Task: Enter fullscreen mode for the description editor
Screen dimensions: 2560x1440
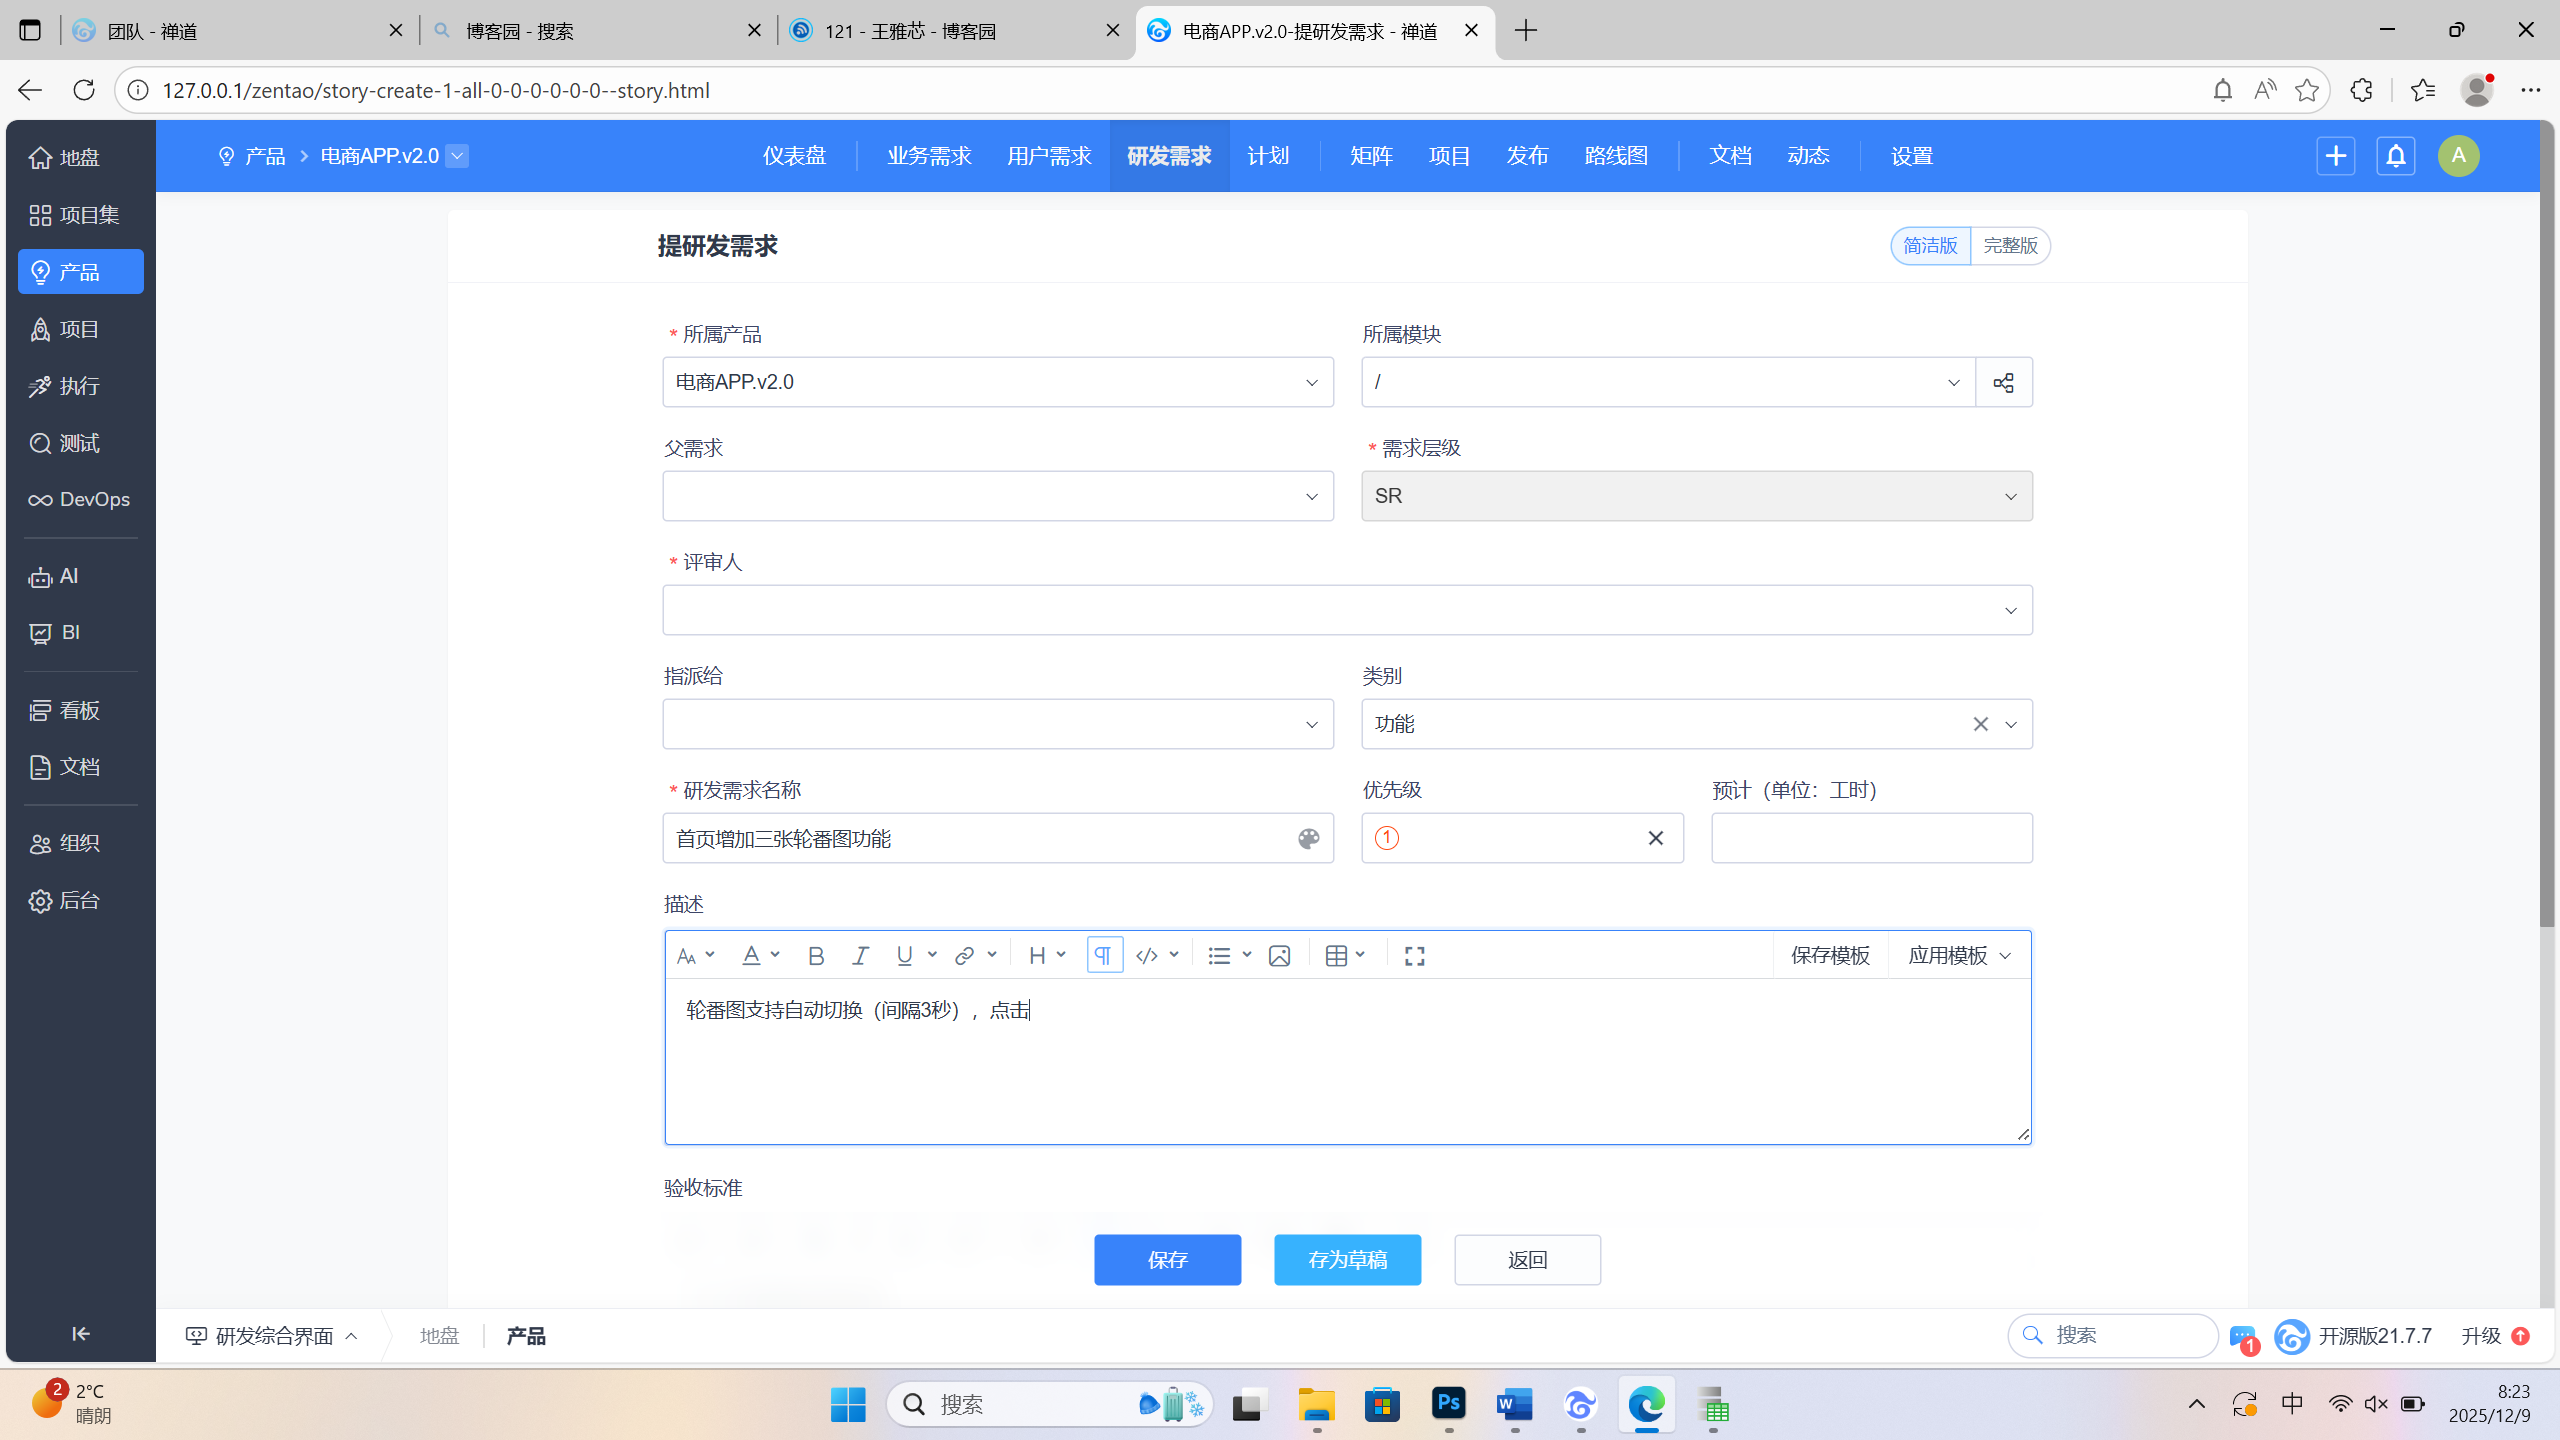Action: click(x=1412, y=955)
